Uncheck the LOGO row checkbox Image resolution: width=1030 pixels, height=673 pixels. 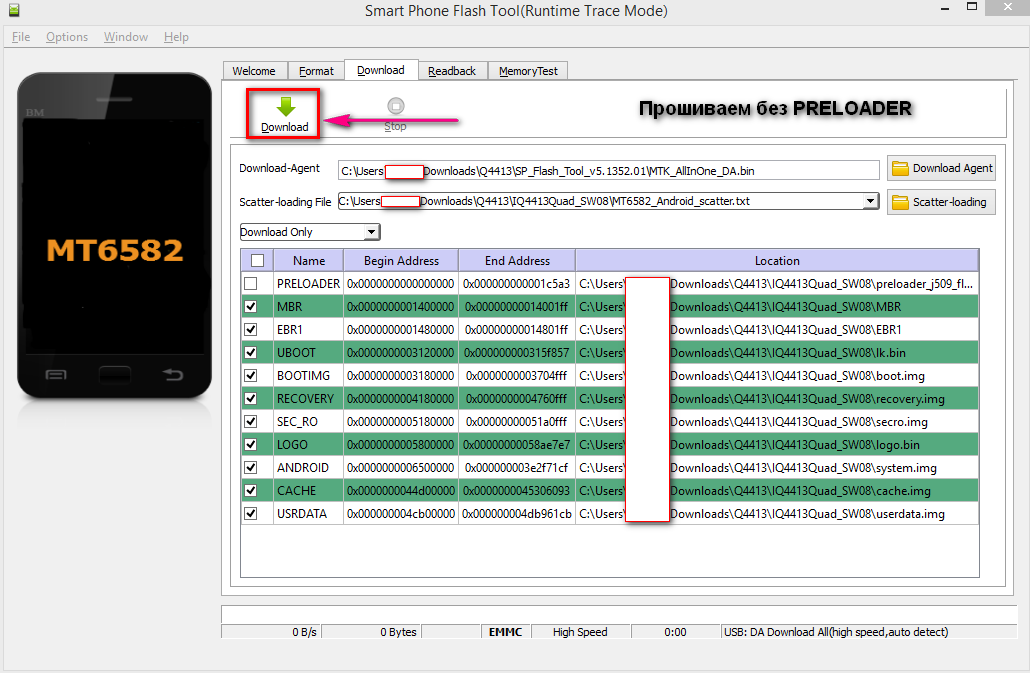click(250, 445)
